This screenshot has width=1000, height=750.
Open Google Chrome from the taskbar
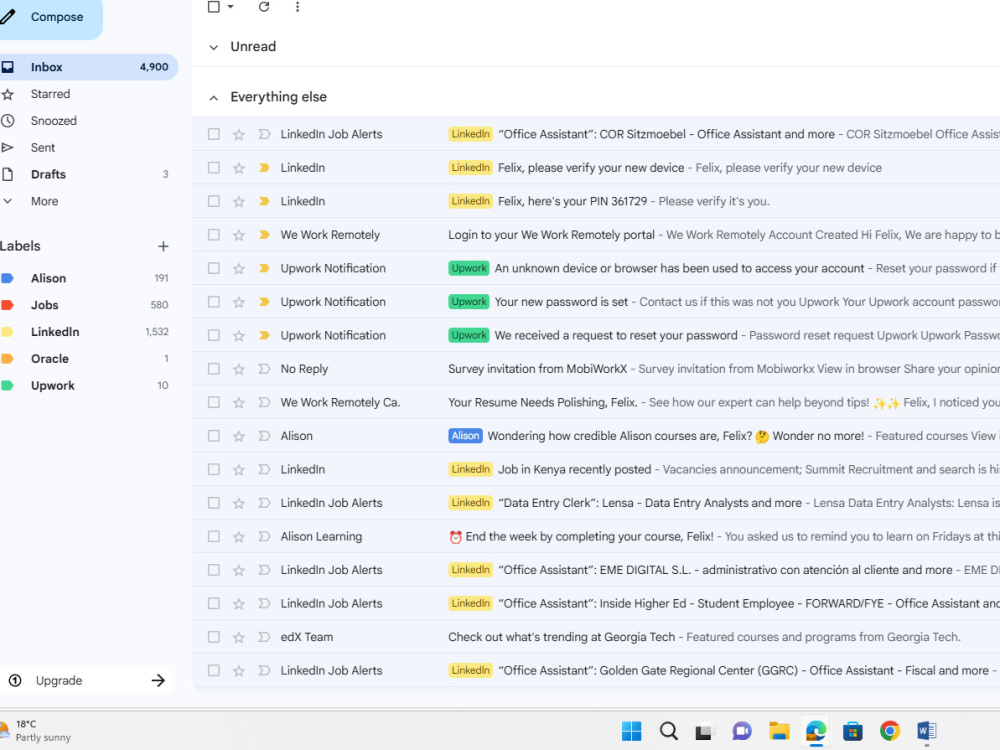point(890,731)
